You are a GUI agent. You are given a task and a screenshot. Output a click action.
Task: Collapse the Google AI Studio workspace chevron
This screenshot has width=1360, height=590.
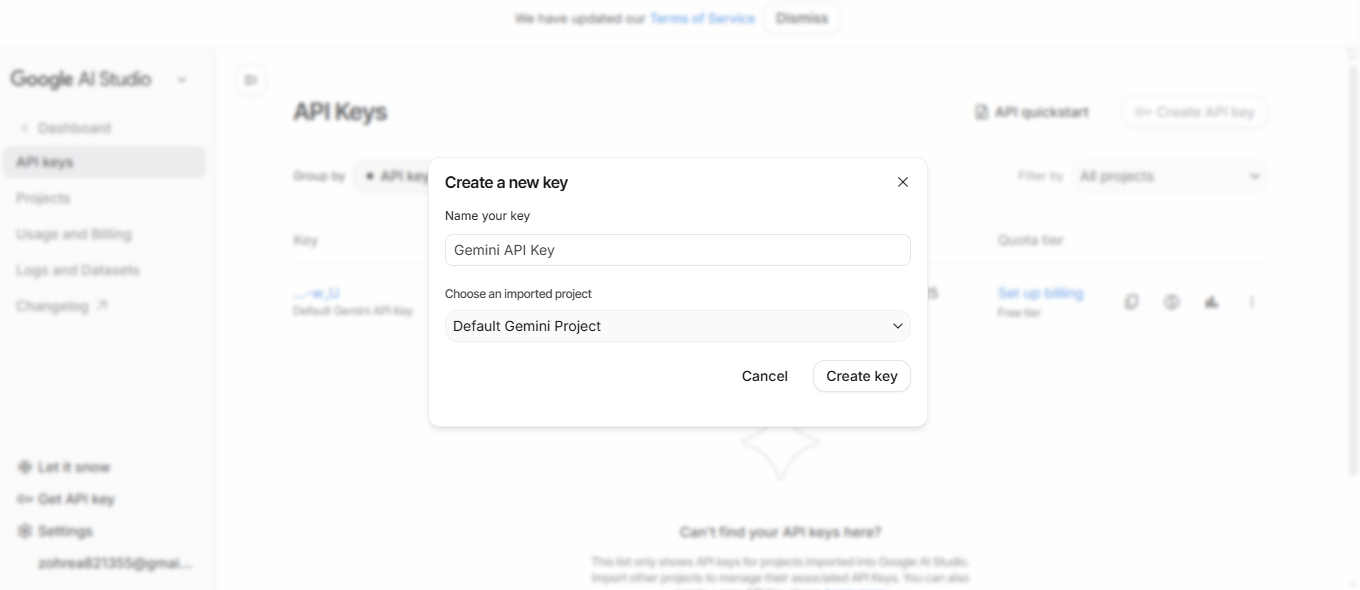[181, 79]
